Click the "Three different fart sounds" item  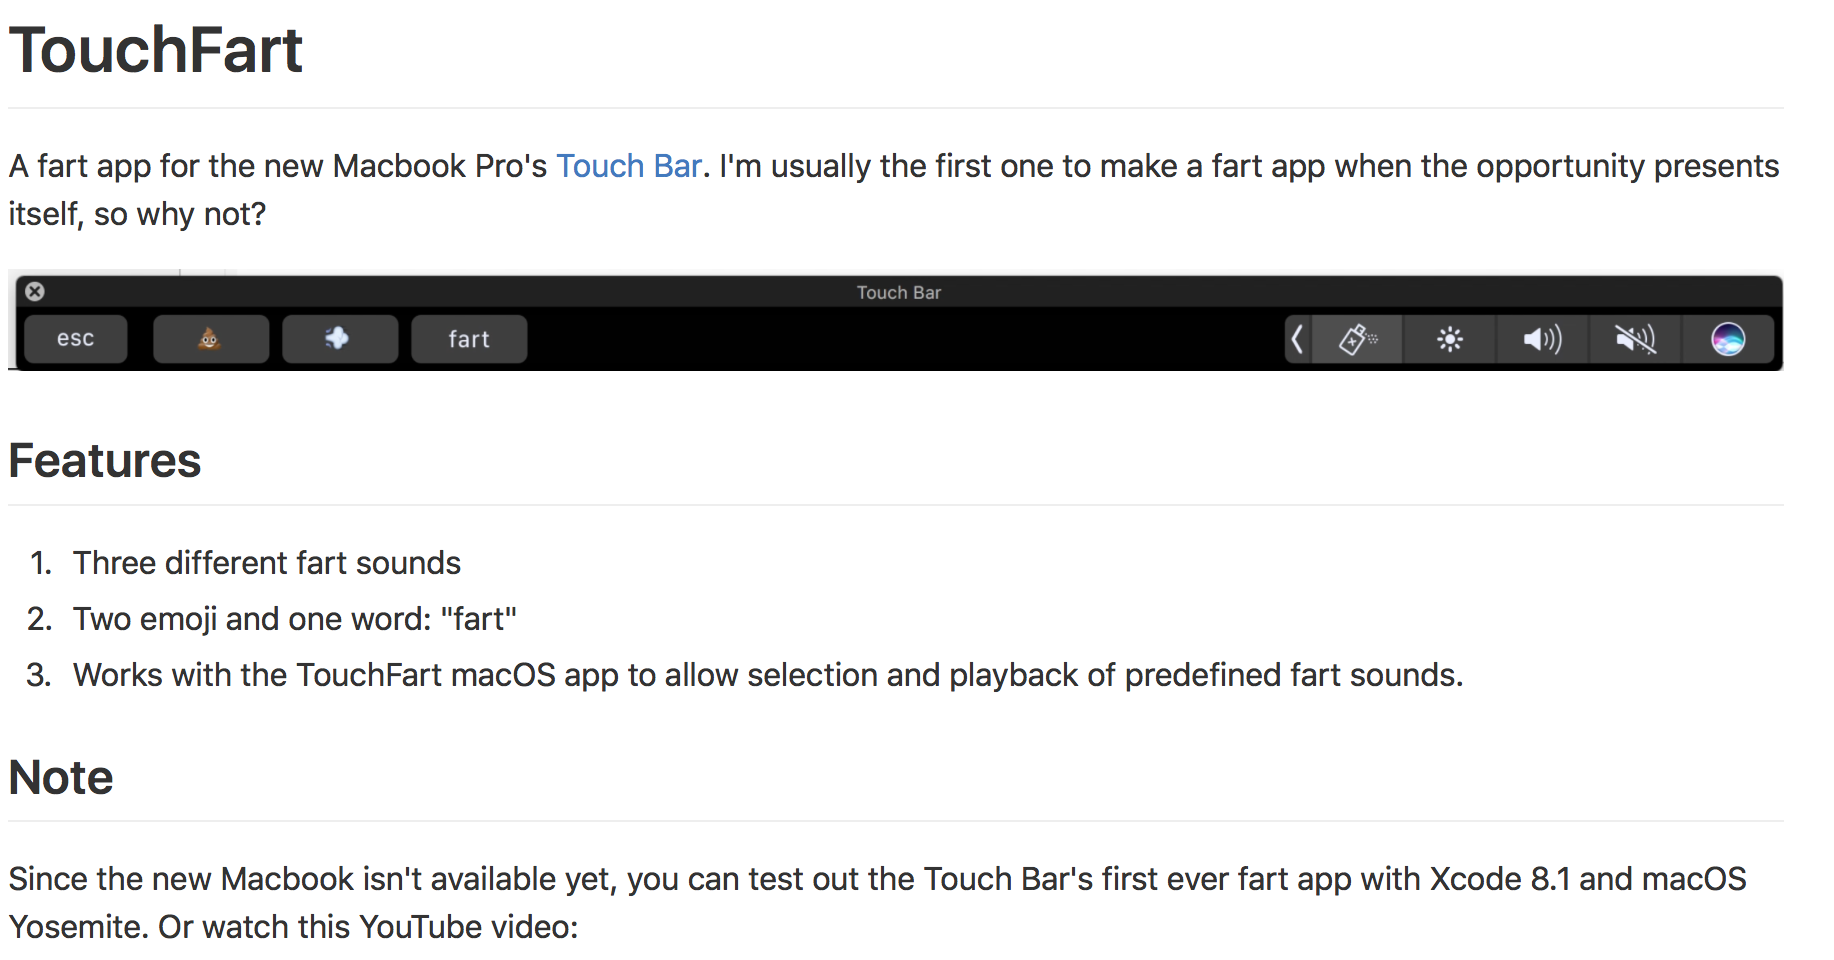(x=266, y=563)
